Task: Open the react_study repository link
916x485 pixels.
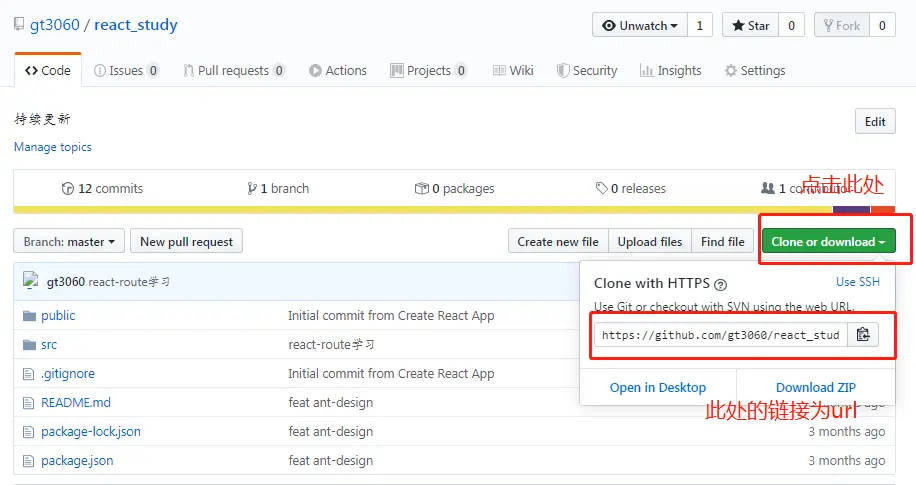Action: coord(136,25)
